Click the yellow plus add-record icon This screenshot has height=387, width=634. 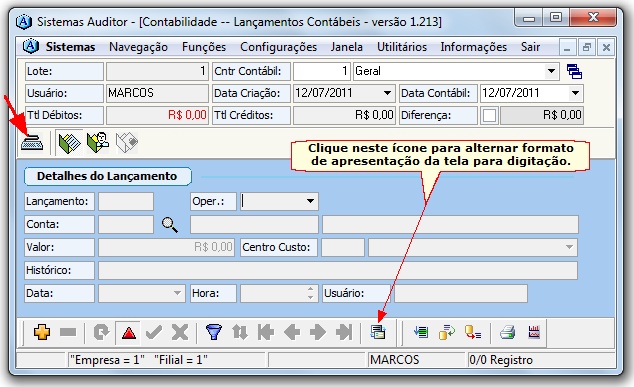[x=42, y=332]
